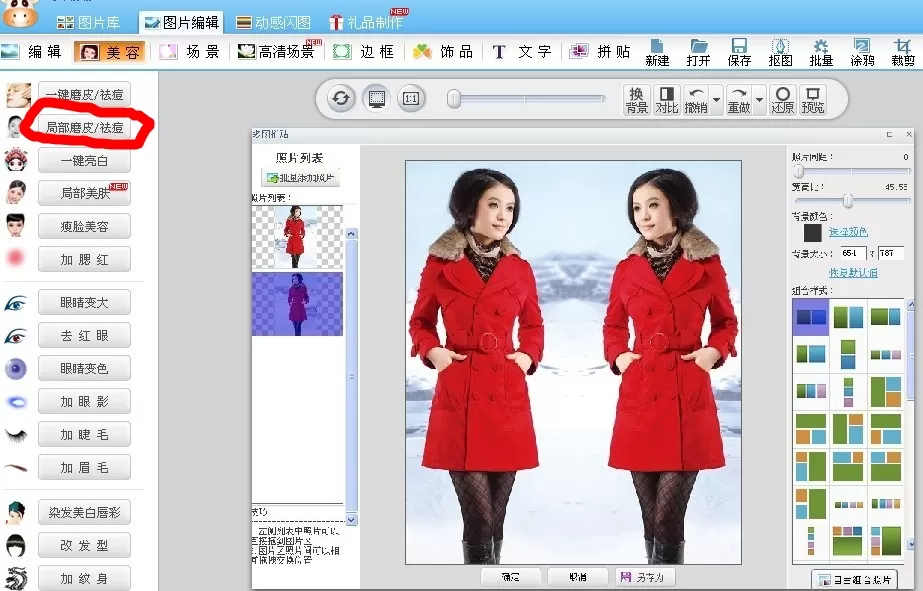This screenshot has width=923, height=591.
Task: Click the 眼睛变大 button
Action: pyautogui.click(x=85, y=303)
